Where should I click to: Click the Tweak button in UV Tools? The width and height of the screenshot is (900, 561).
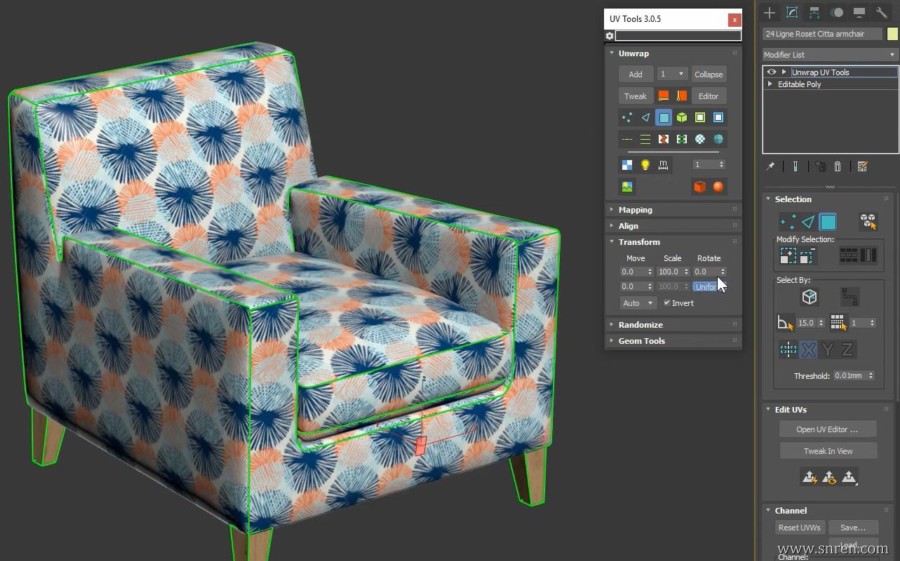tap(635, 96)
